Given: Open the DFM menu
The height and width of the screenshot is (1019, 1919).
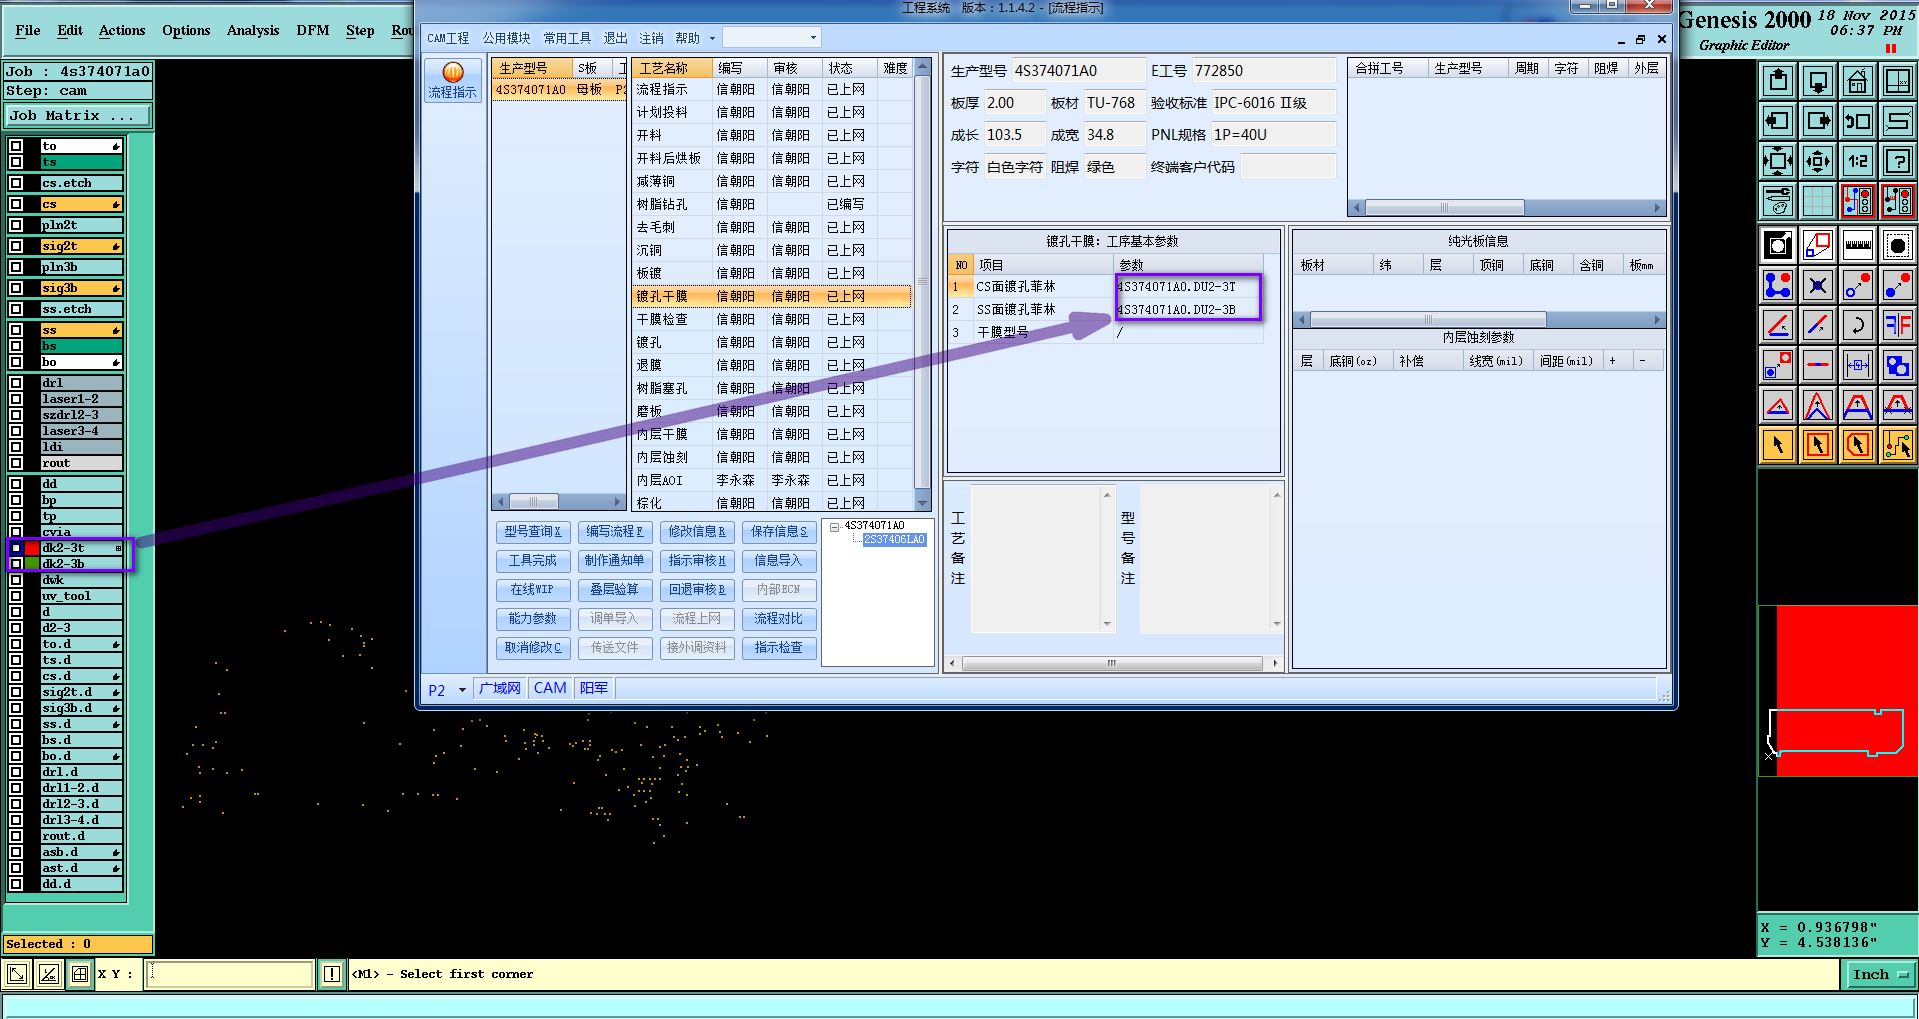Looking at the screenshot, I should [x=313, y=30].
